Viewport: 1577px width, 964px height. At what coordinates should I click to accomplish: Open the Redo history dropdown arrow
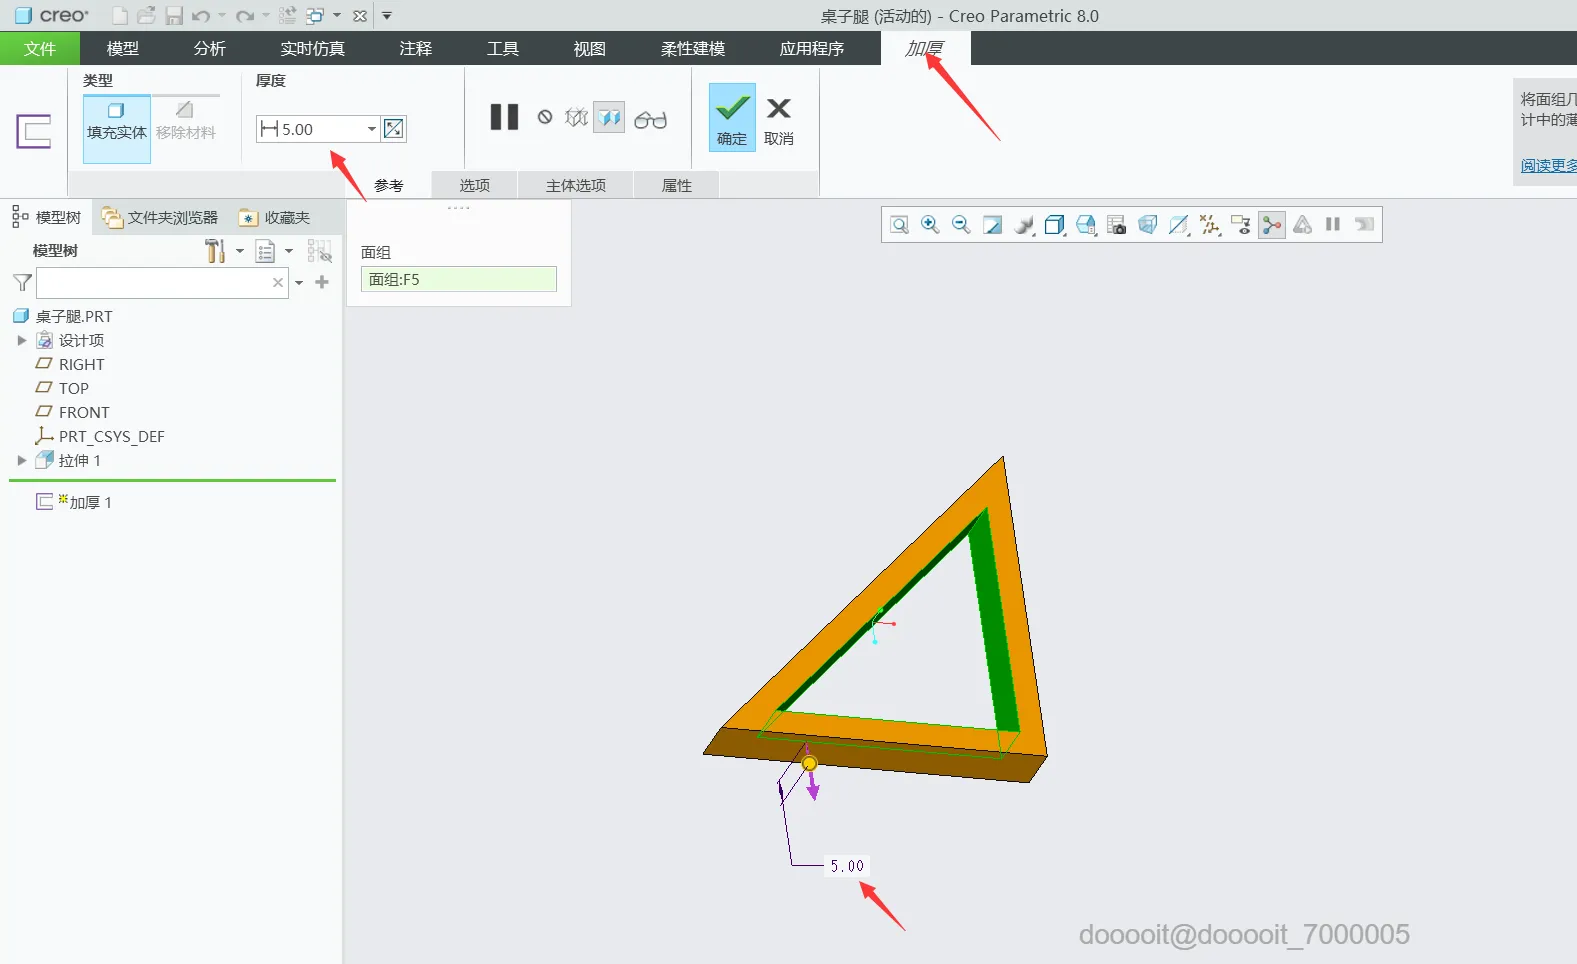tap(265, 16)
